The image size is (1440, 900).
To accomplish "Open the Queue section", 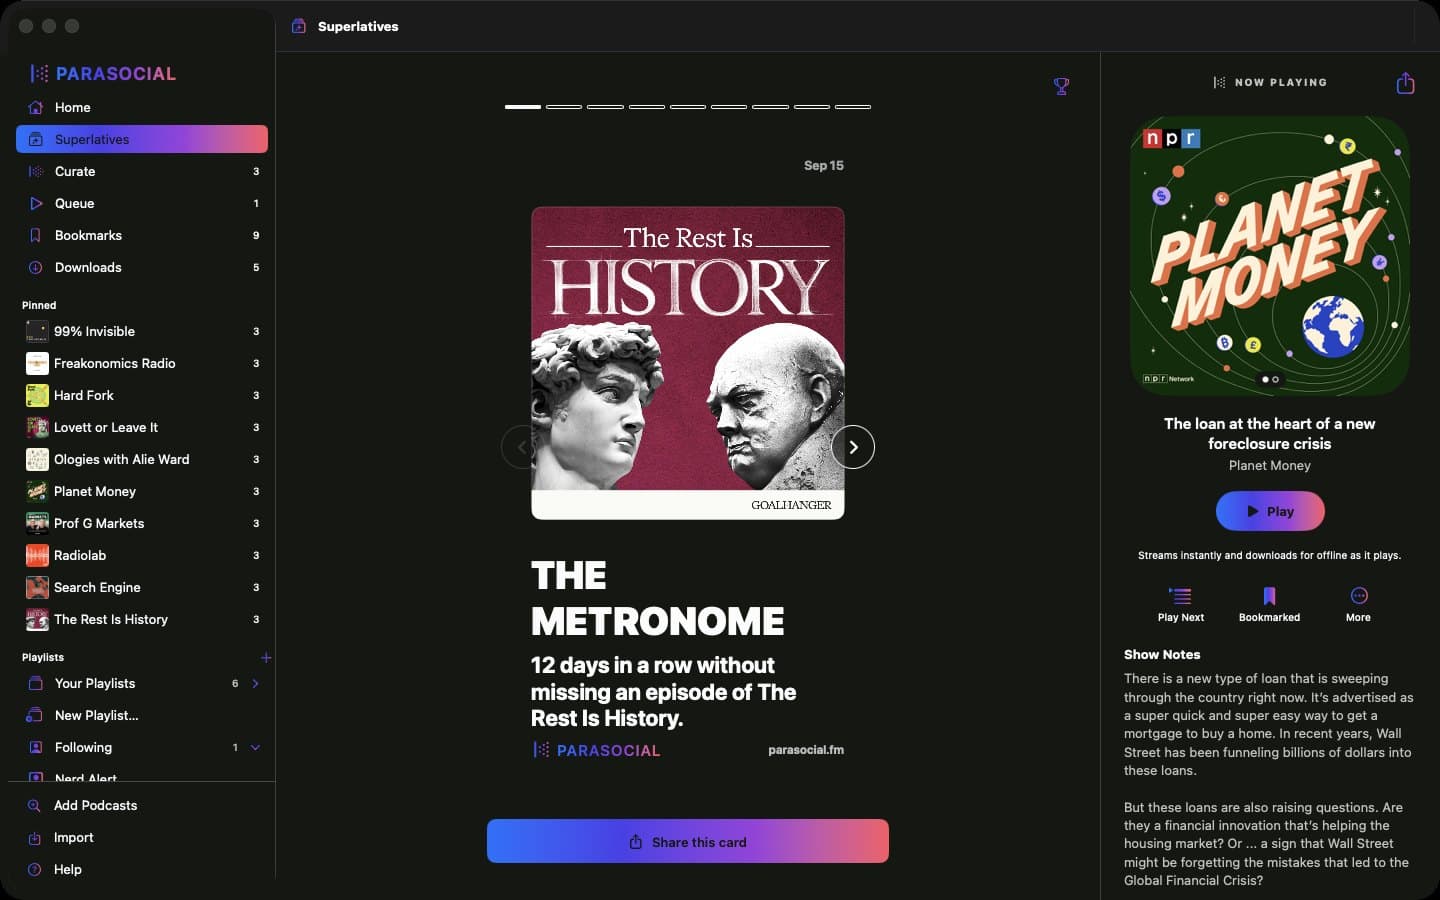I will (x=142, y=203).
